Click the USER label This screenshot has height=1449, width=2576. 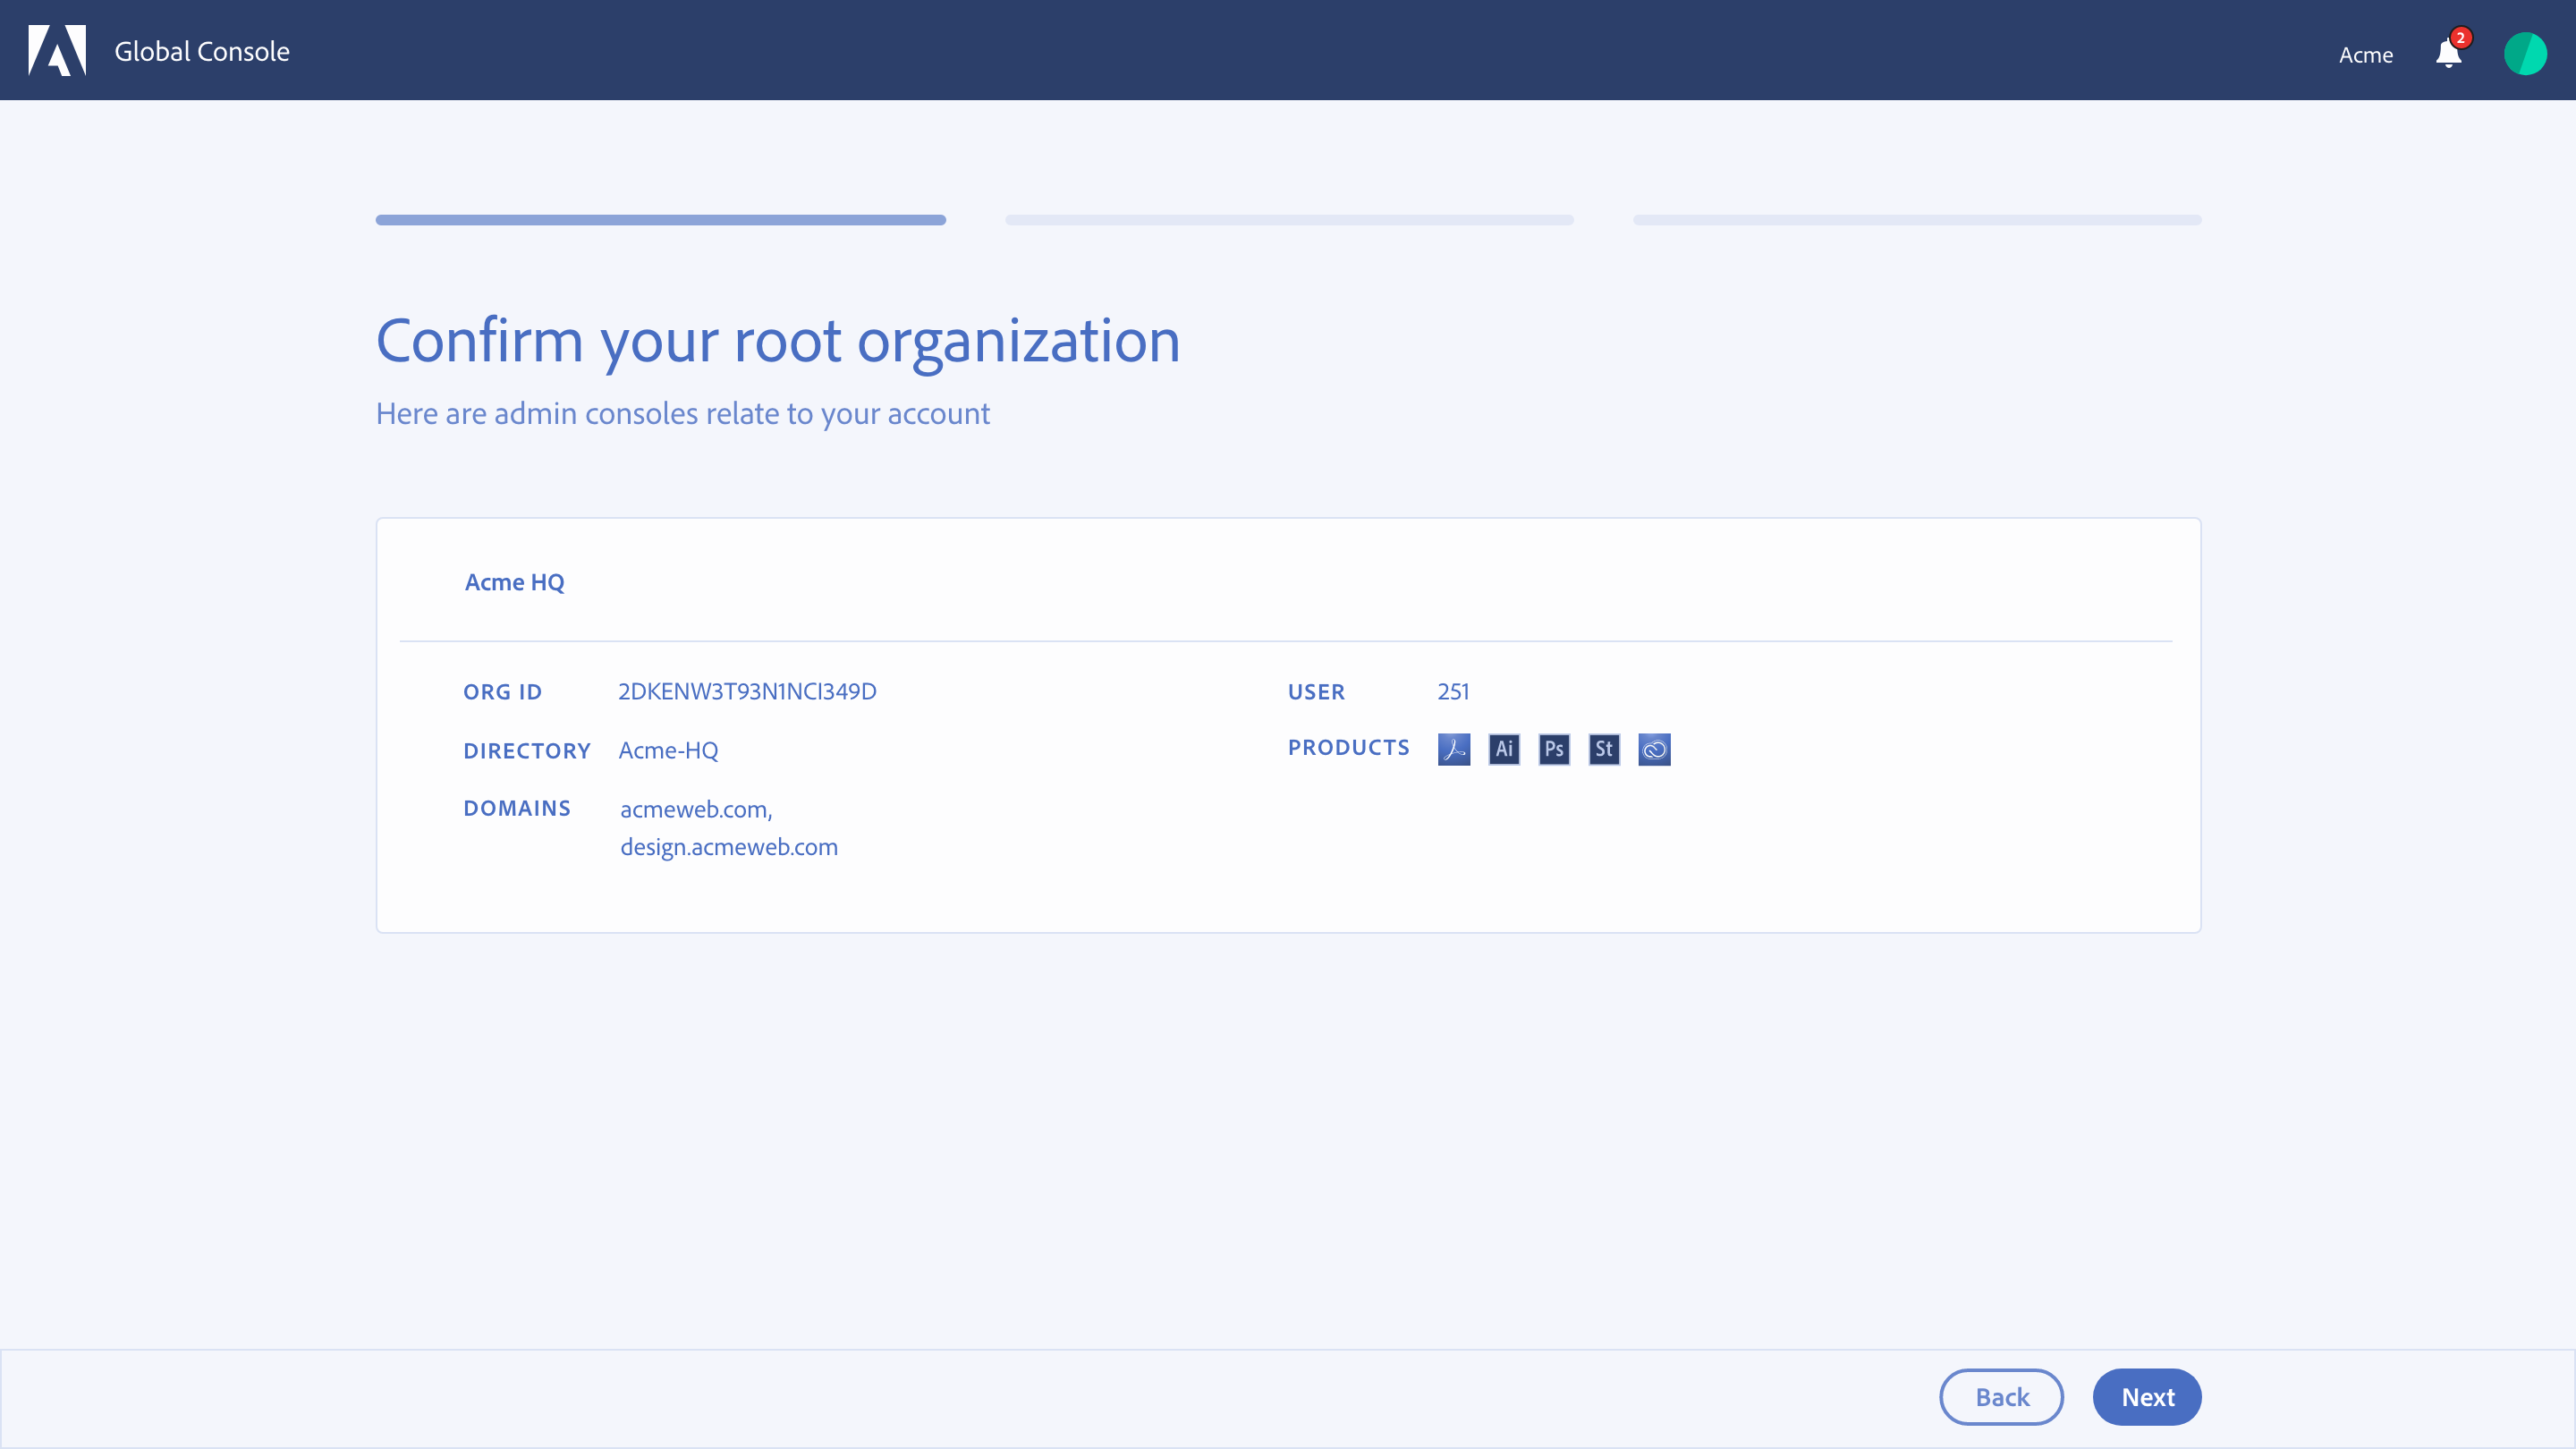[x=1316, y=692]
